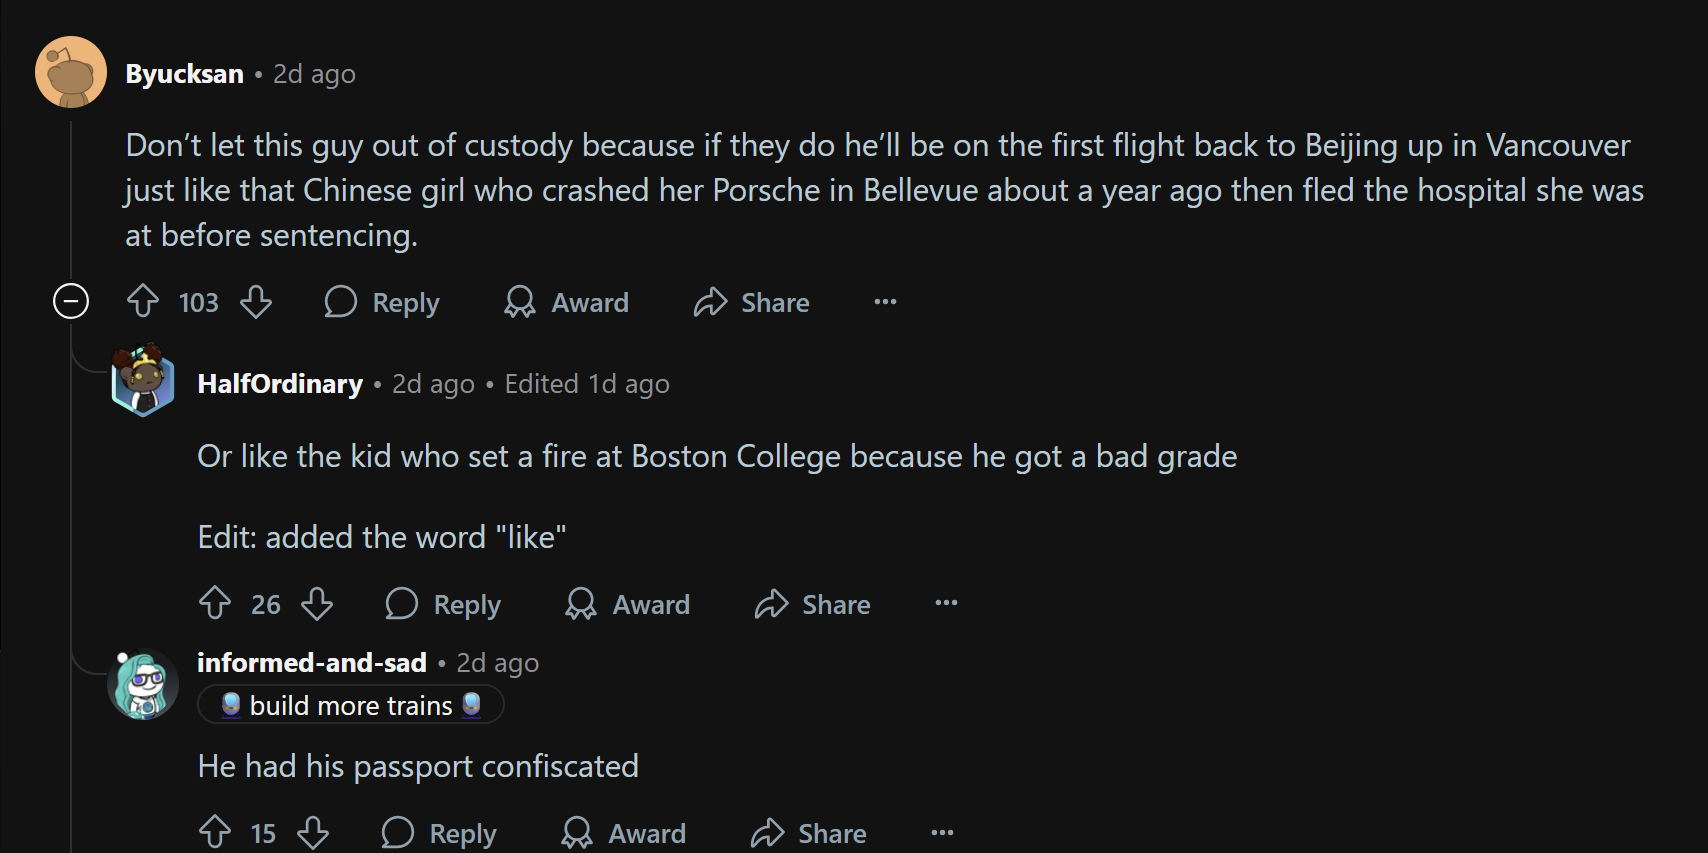
Task: Reply to HalfOrdinary's comment
Action: click(x=443, y=604)
